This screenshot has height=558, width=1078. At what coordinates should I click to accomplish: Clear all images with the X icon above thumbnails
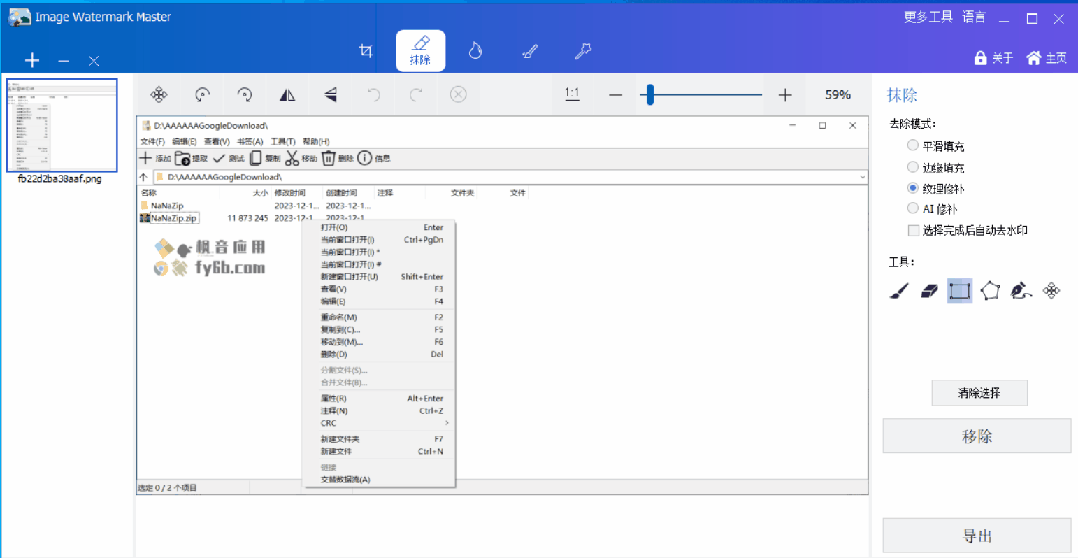point(94,61)
